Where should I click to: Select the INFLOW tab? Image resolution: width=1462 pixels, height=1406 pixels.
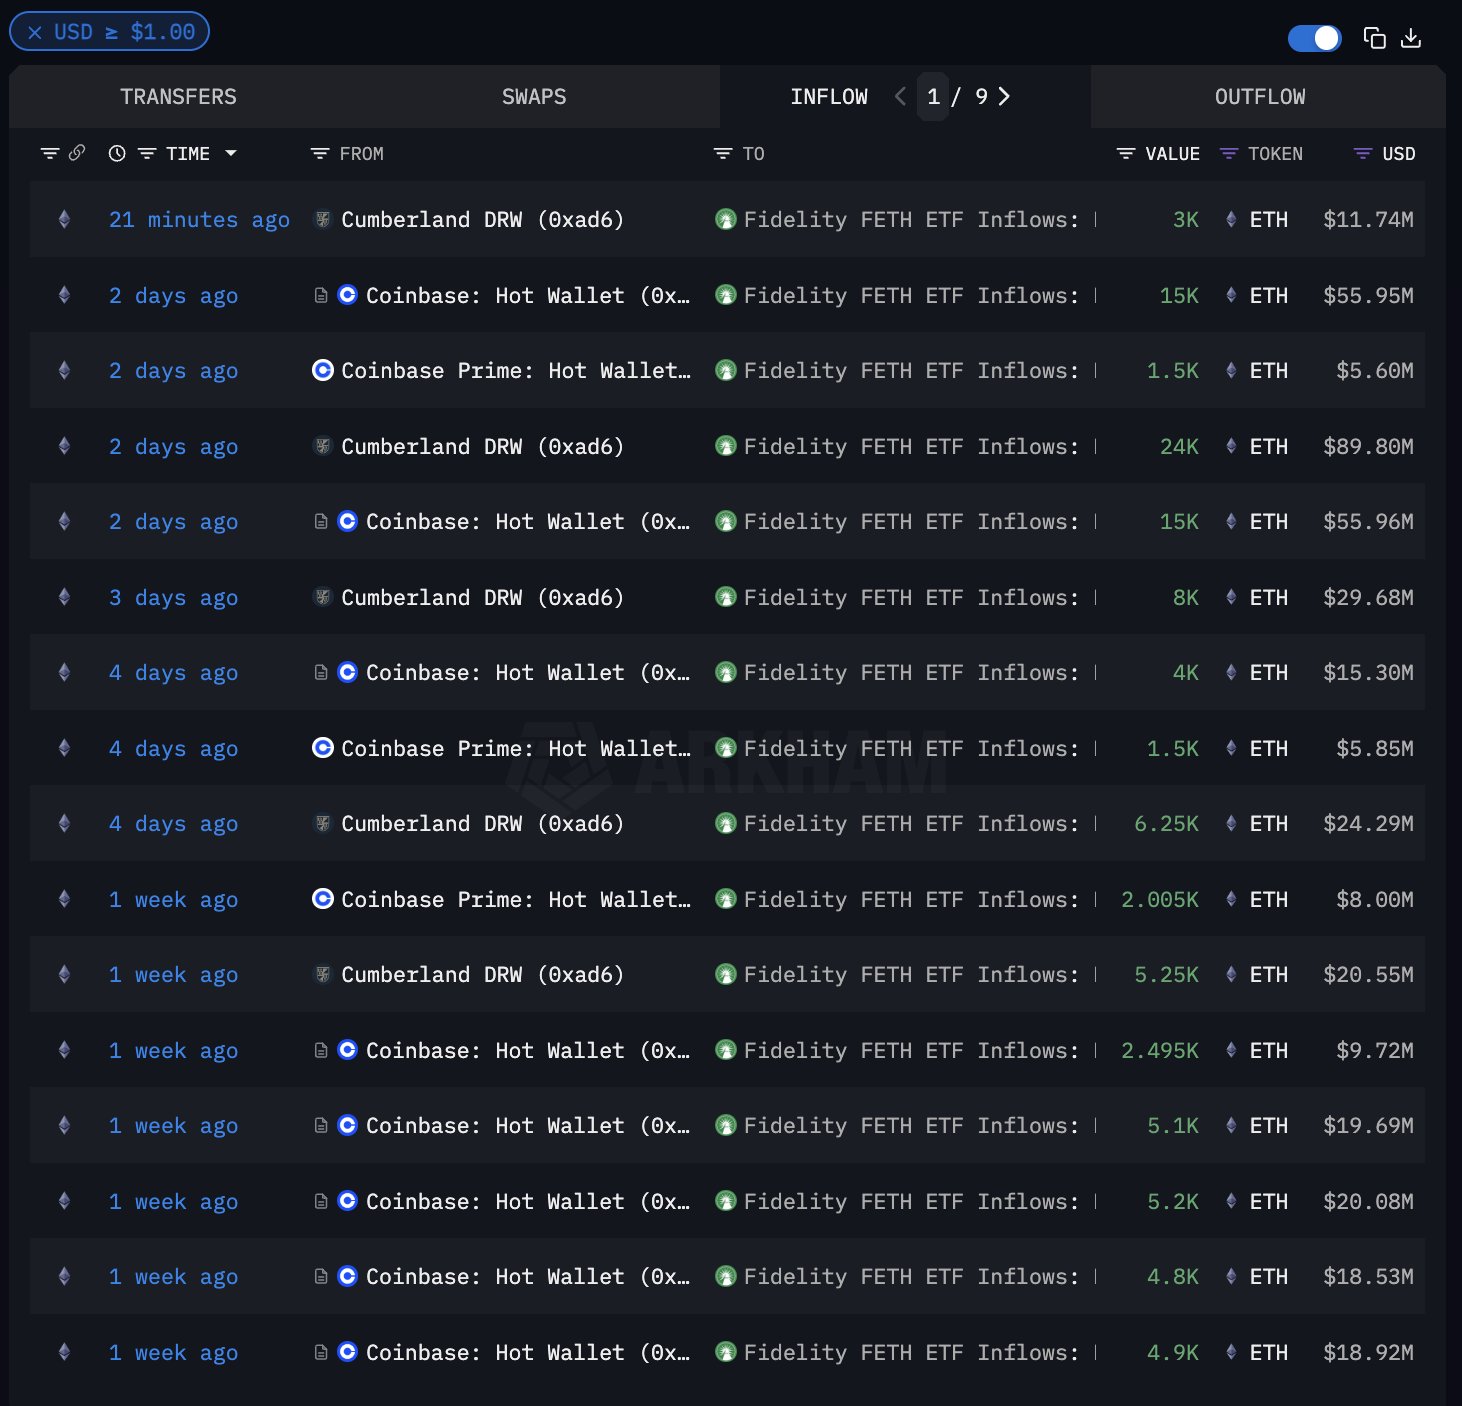click(x=829, y=97)
